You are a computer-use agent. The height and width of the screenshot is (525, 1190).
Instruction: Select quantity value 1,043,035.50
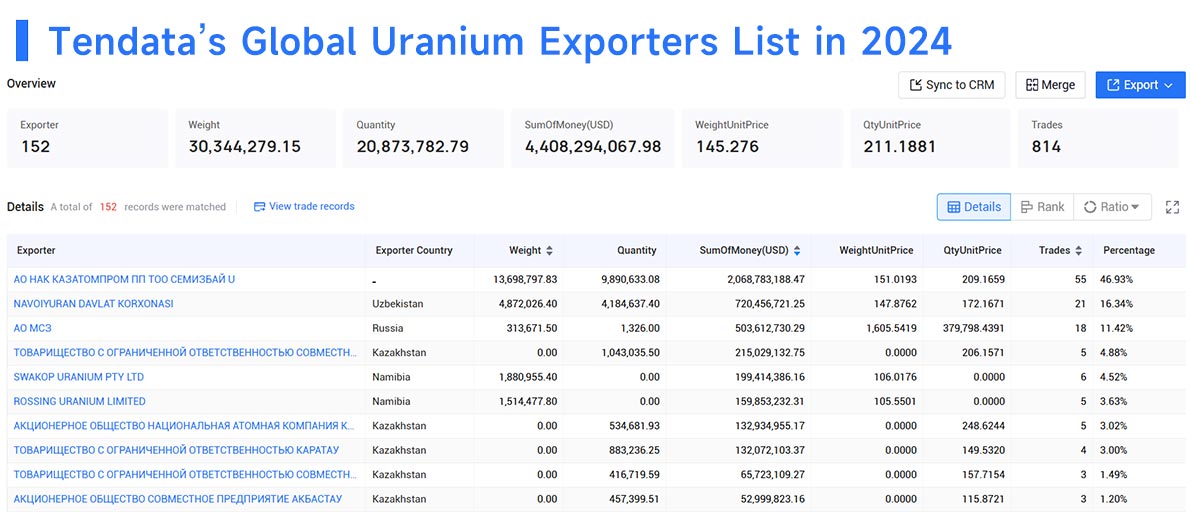pyautogui.click(x=630, y=353)
